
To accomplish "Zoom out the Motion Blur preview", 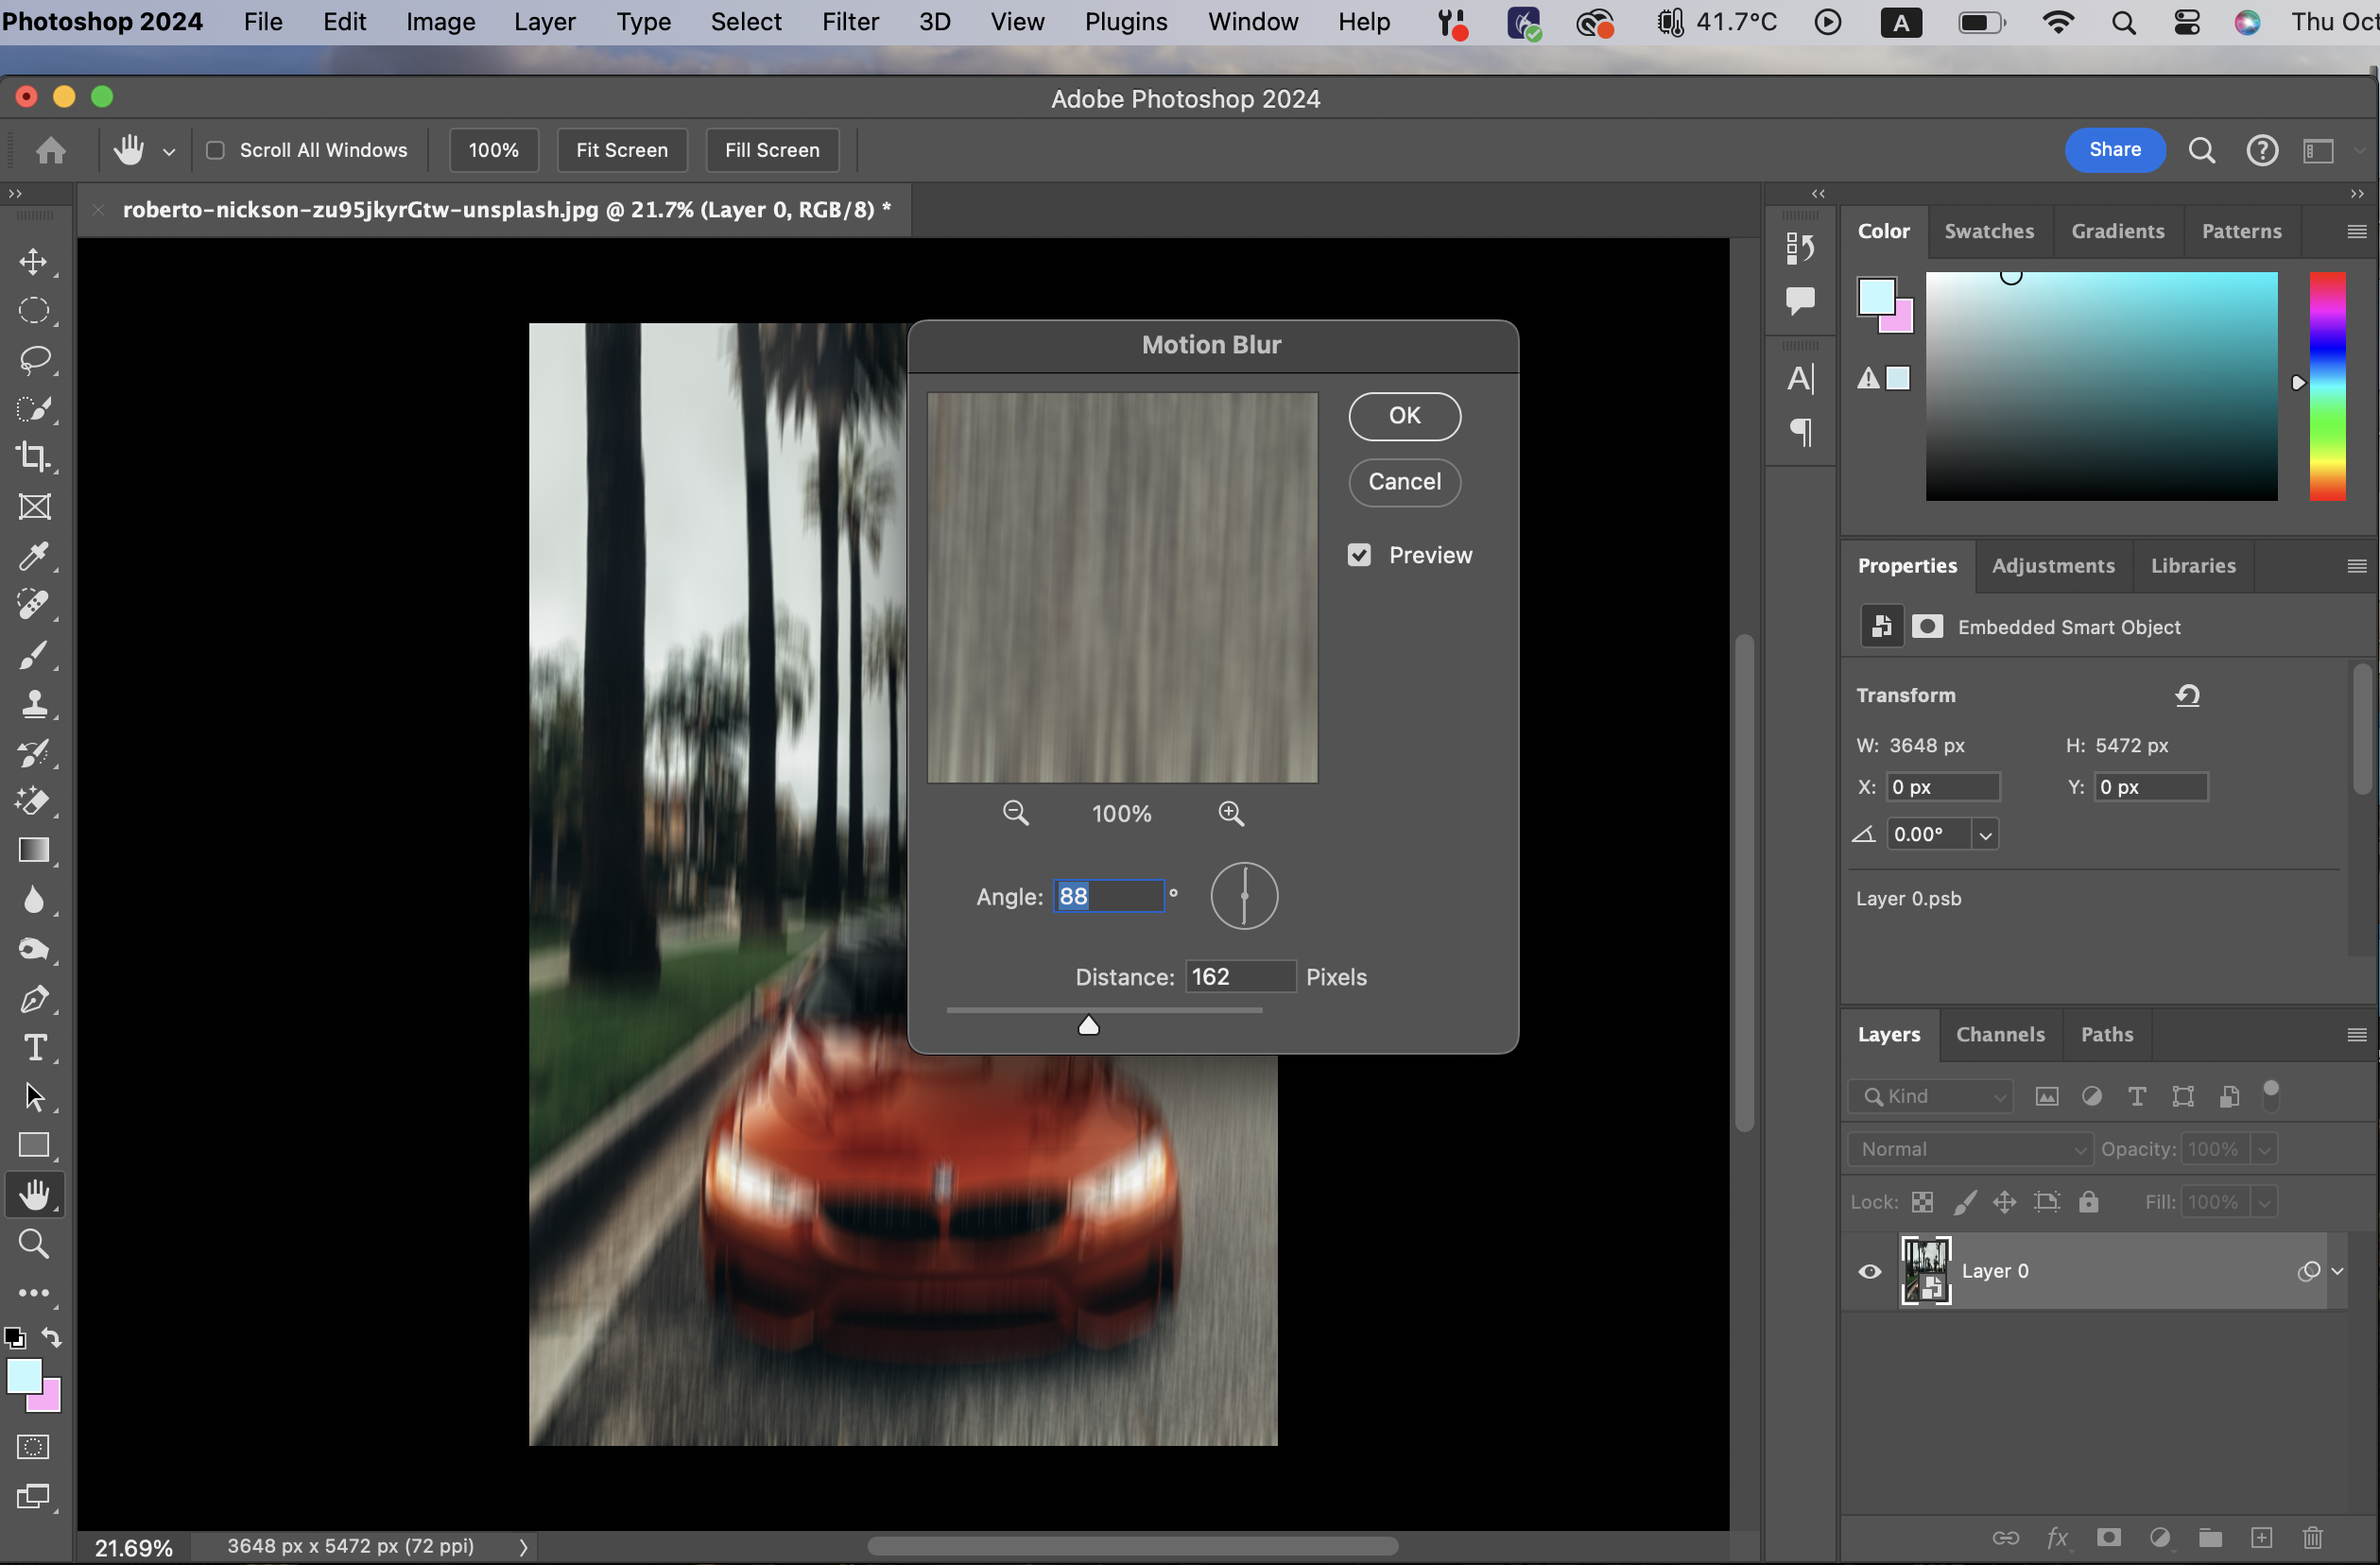I will point(1015,813).
